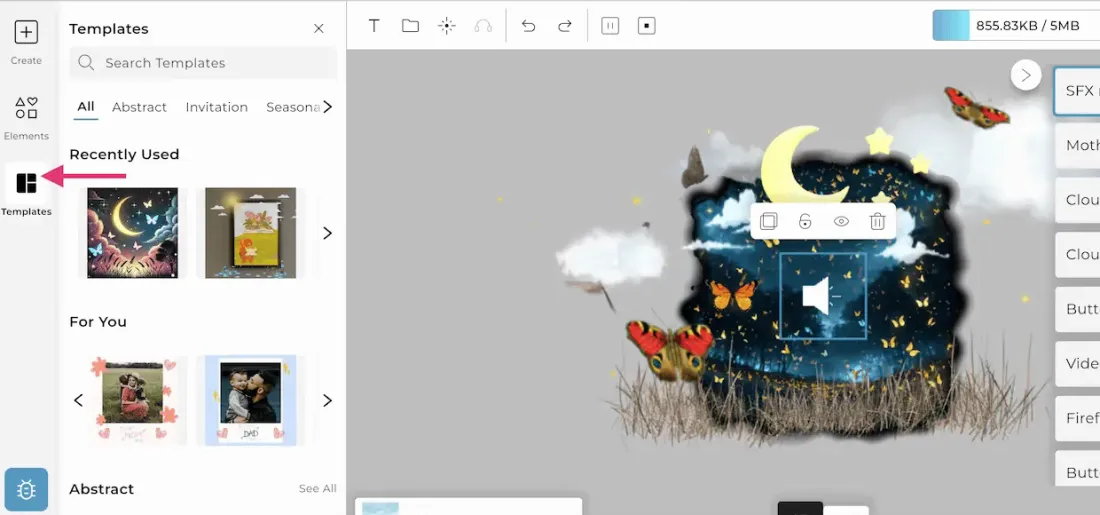
Task: Select the All templates tab
Action: click(x=86, y=107)
